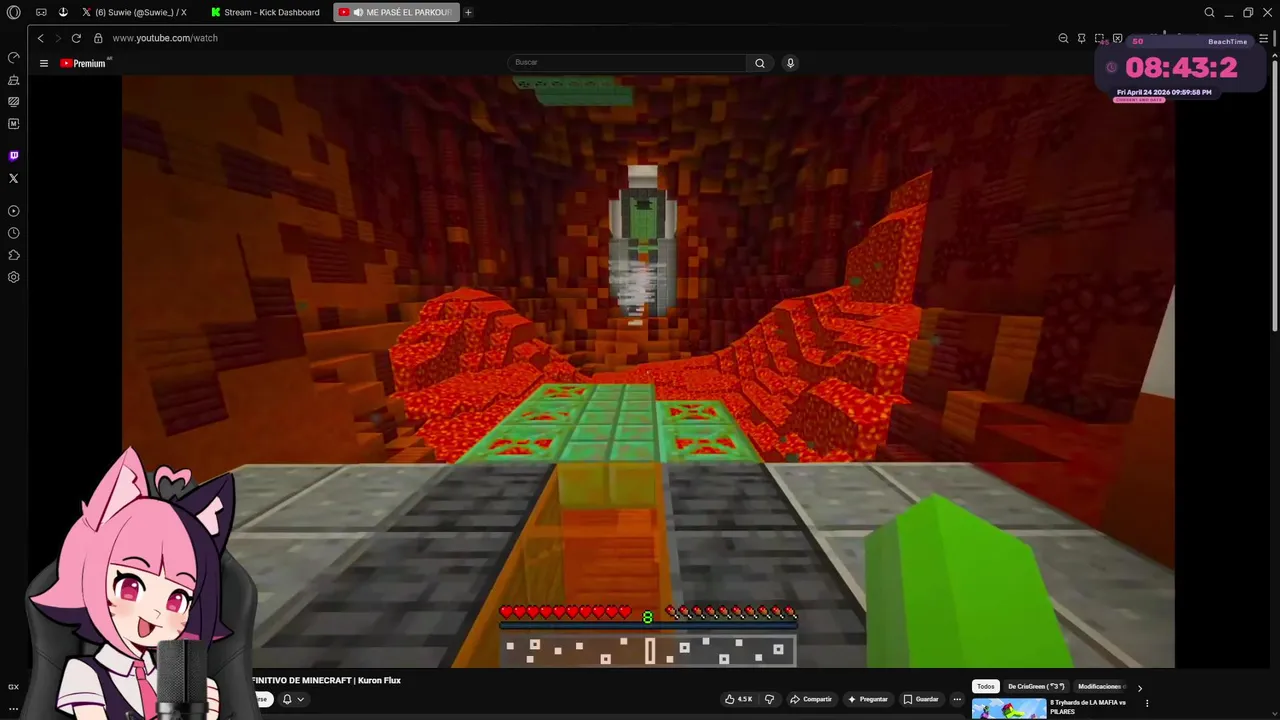Viewport: 1280px width, 720px height.
Task: Dislike the video with thumbs-down
Action: (x=769, y=699)
